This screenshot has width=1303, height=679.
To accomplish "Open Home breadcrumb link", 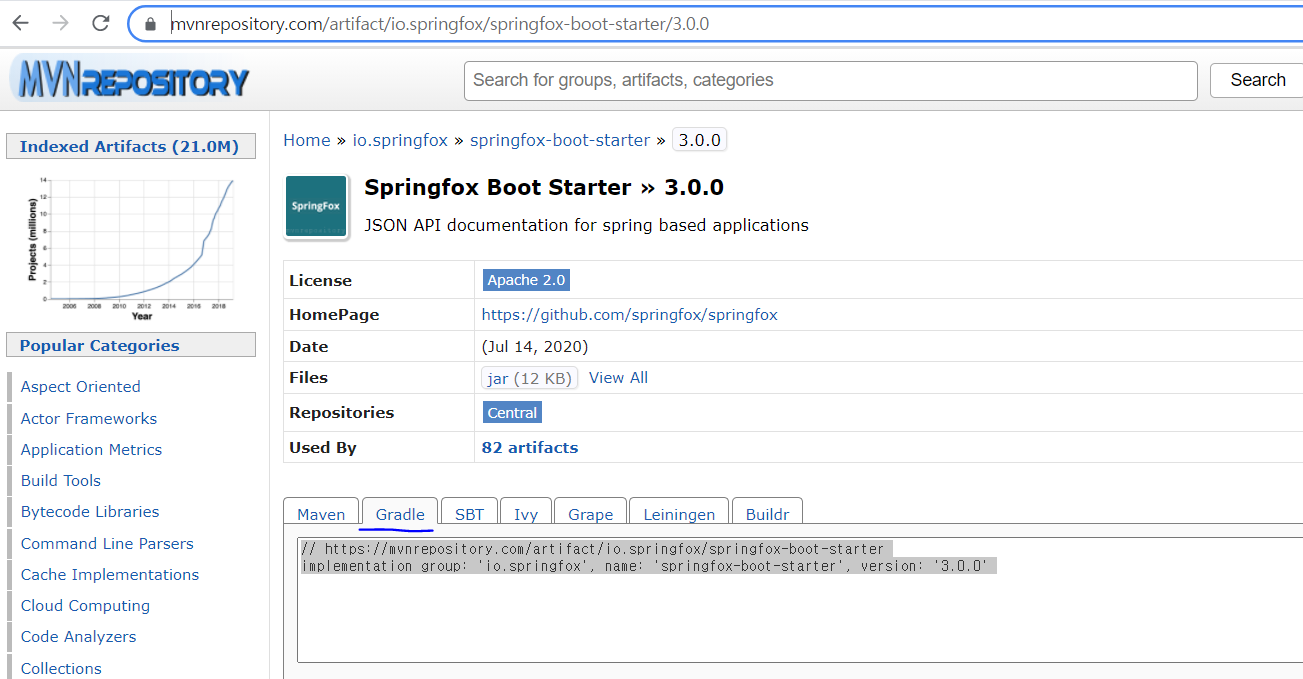I will (306, 140).
